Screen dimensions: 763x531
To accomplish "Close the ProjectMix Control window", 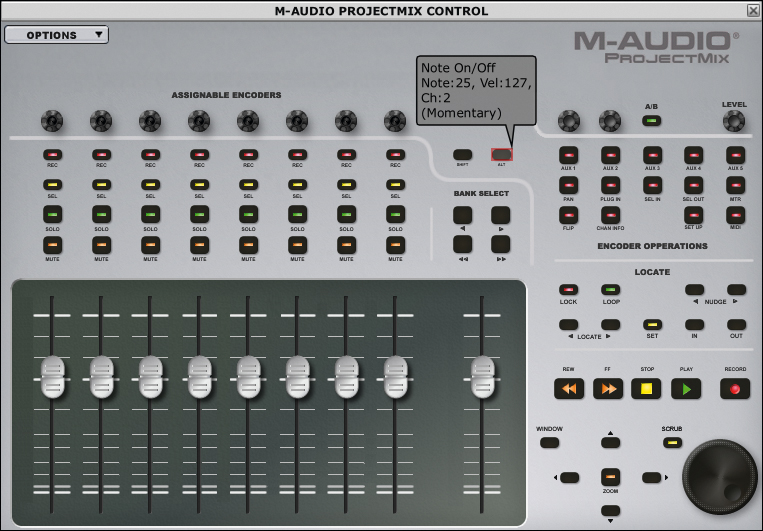I will pos(753,10).
